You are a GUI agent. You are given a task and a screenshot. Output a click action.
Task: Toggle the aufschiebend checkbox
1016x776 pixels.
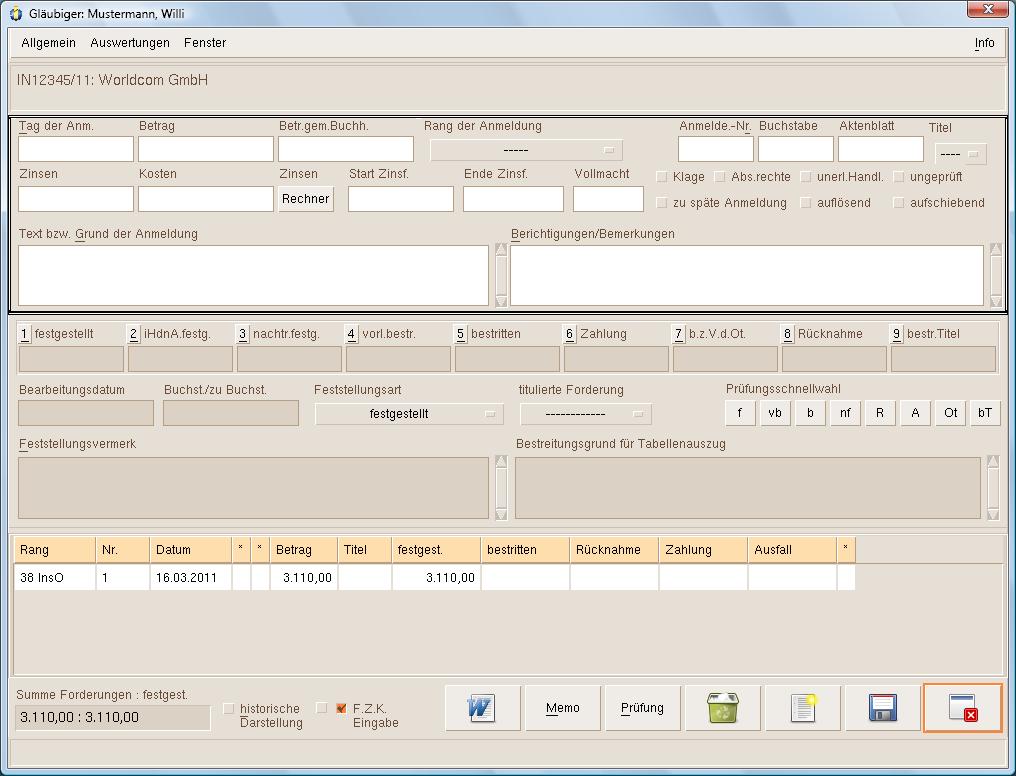[898, 203]
